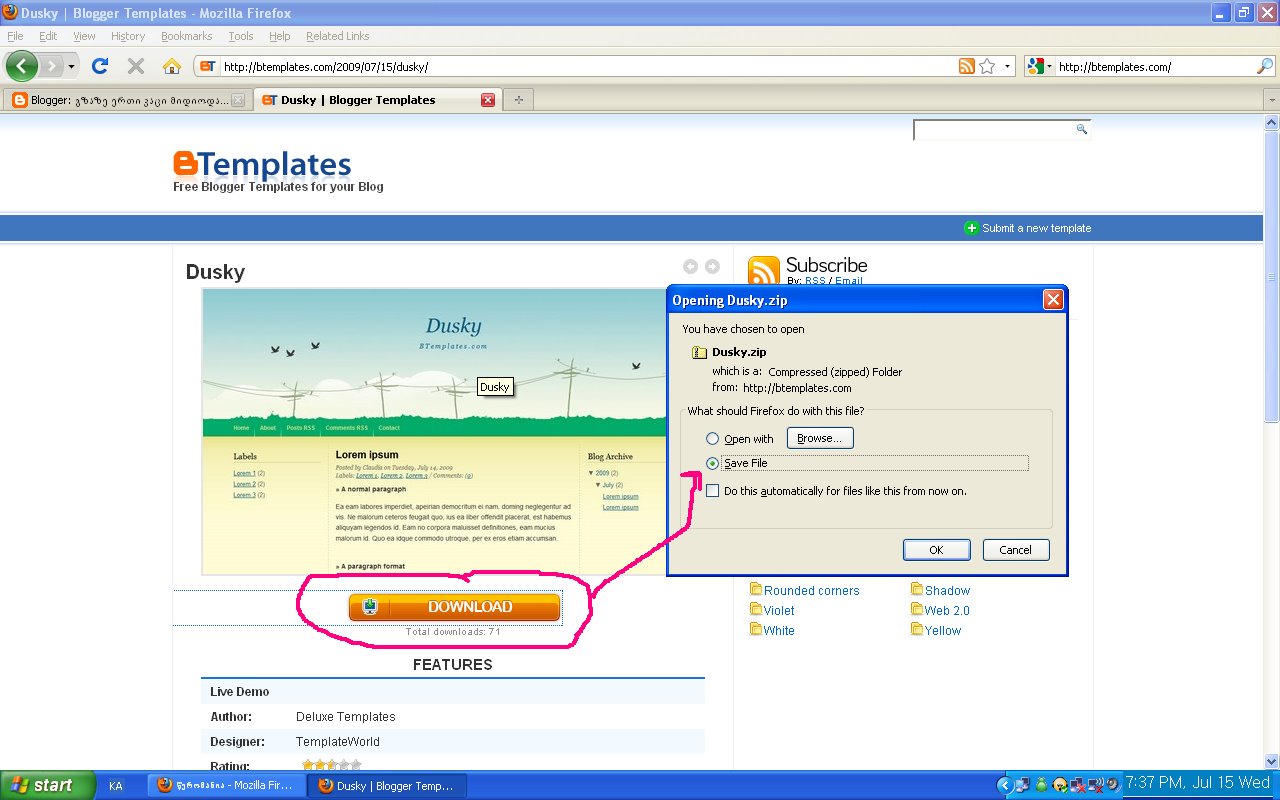Close the Dusky Blogger Templates tab
The image size is (1280, 800).
click(x=488, y=100)
